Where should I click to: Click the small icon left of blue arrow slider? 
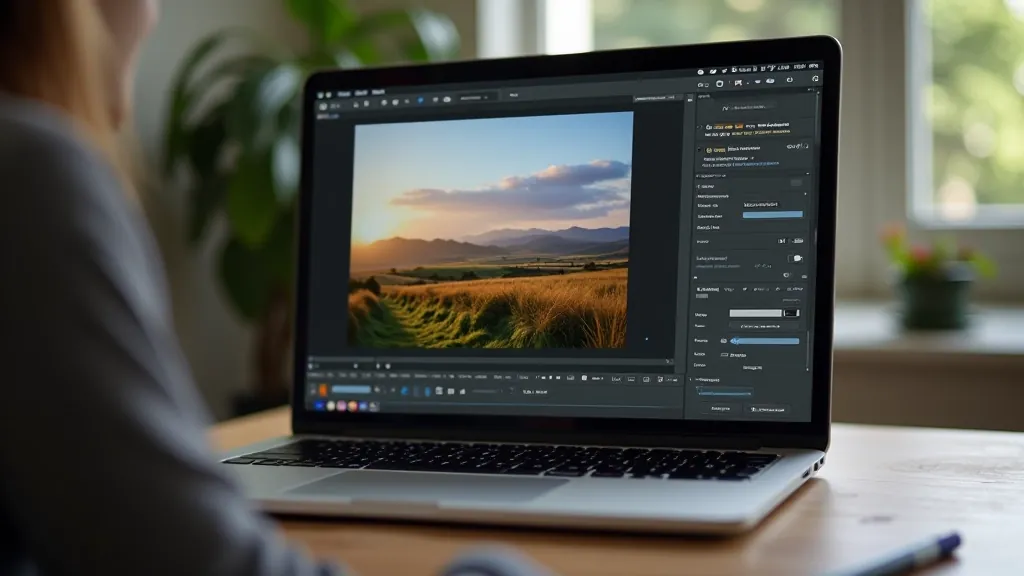pyautogui.click(x=724, y=341)
